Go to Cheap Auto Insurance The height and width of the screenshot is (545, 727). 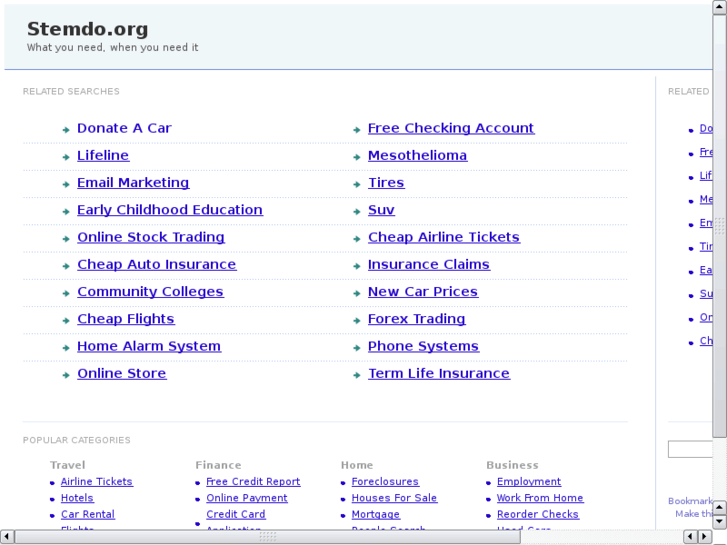pyautogui.click(x=156, y=264)
